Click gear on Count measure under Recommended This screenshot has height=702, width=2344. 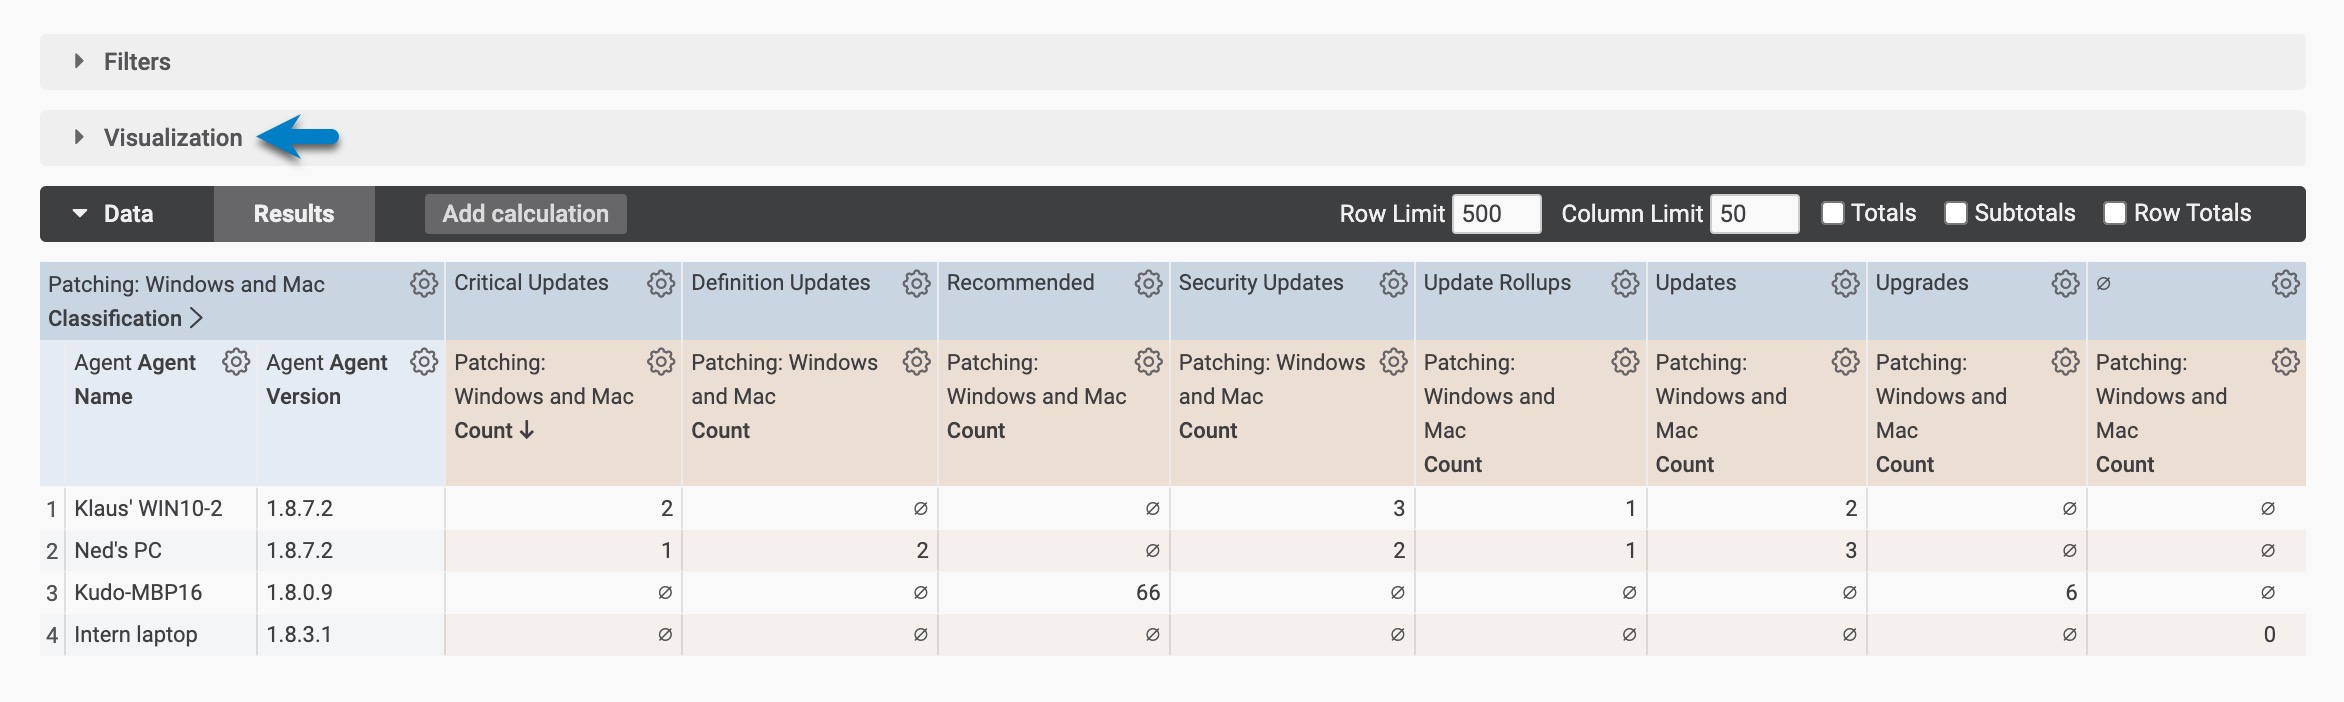1148,362
